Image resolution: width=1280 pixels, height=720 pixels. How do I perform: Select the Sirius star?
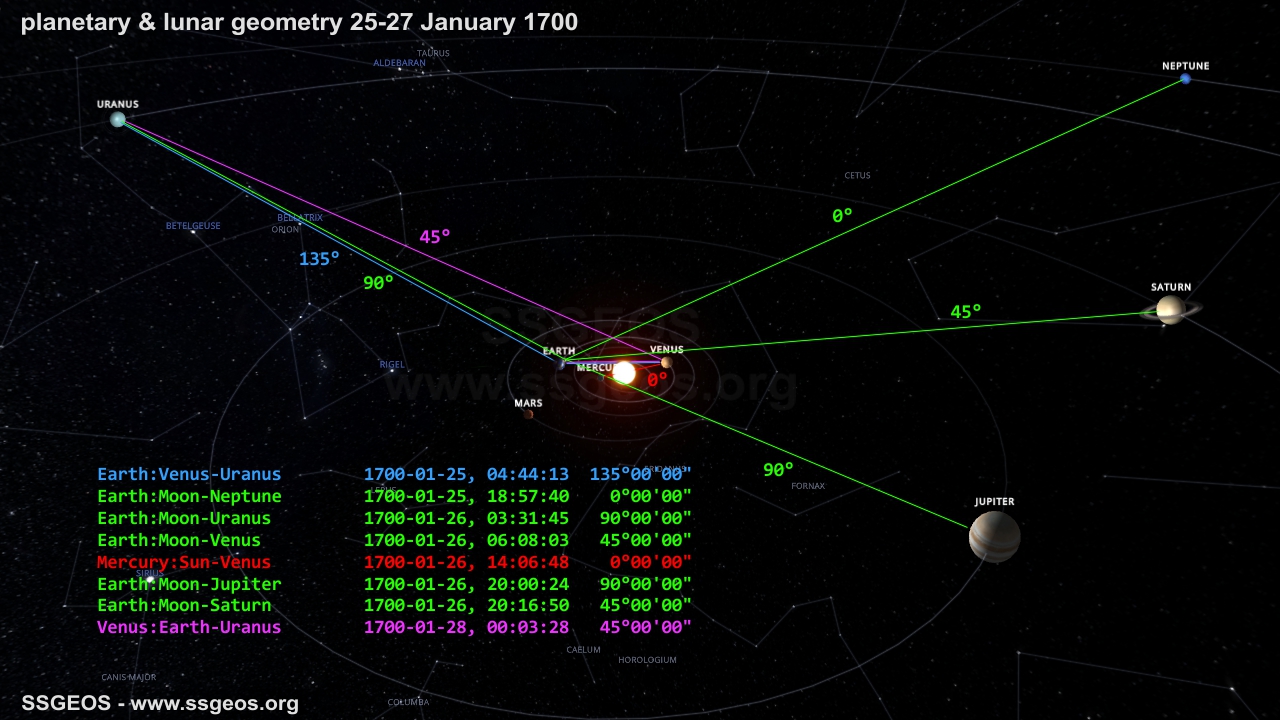(150, 580)
